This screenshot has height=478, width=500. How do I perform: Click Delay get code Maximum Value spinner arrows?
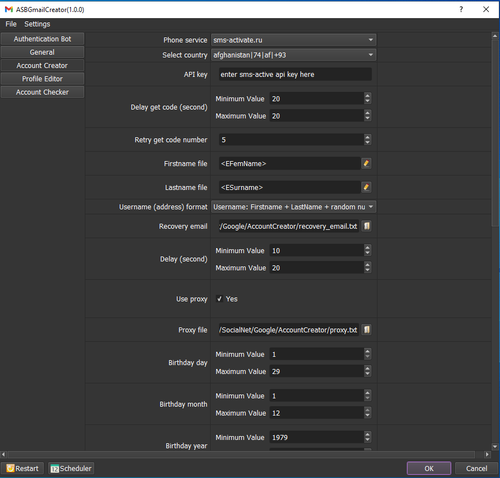[x=367, y=116]
